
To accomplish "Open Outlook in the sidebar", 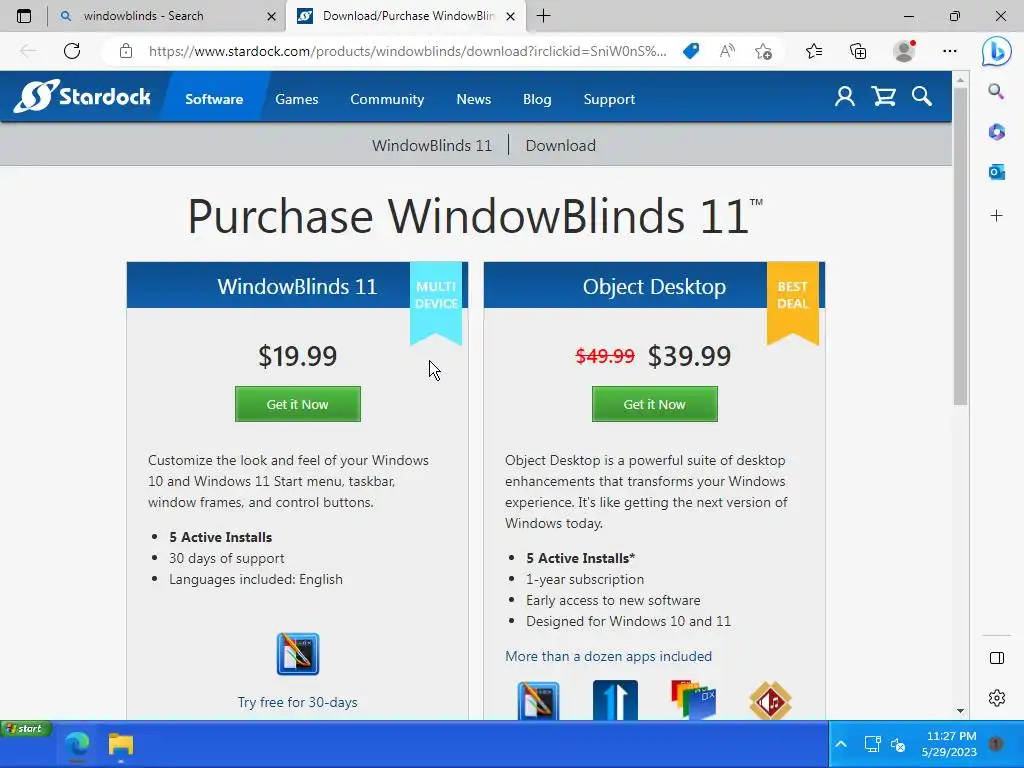I will (996, 172).
